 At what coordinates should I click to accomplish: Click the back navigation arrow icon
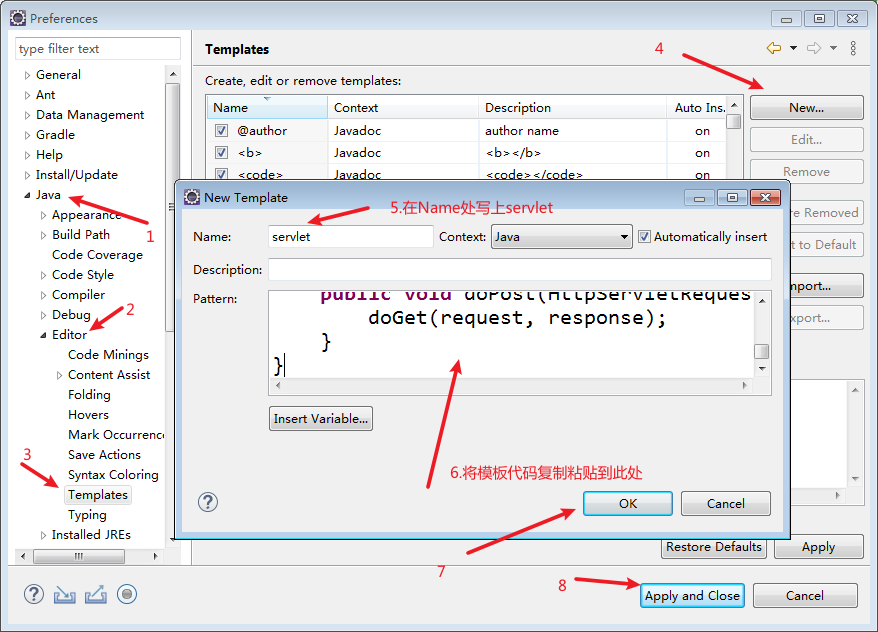[x=774, y=49]
